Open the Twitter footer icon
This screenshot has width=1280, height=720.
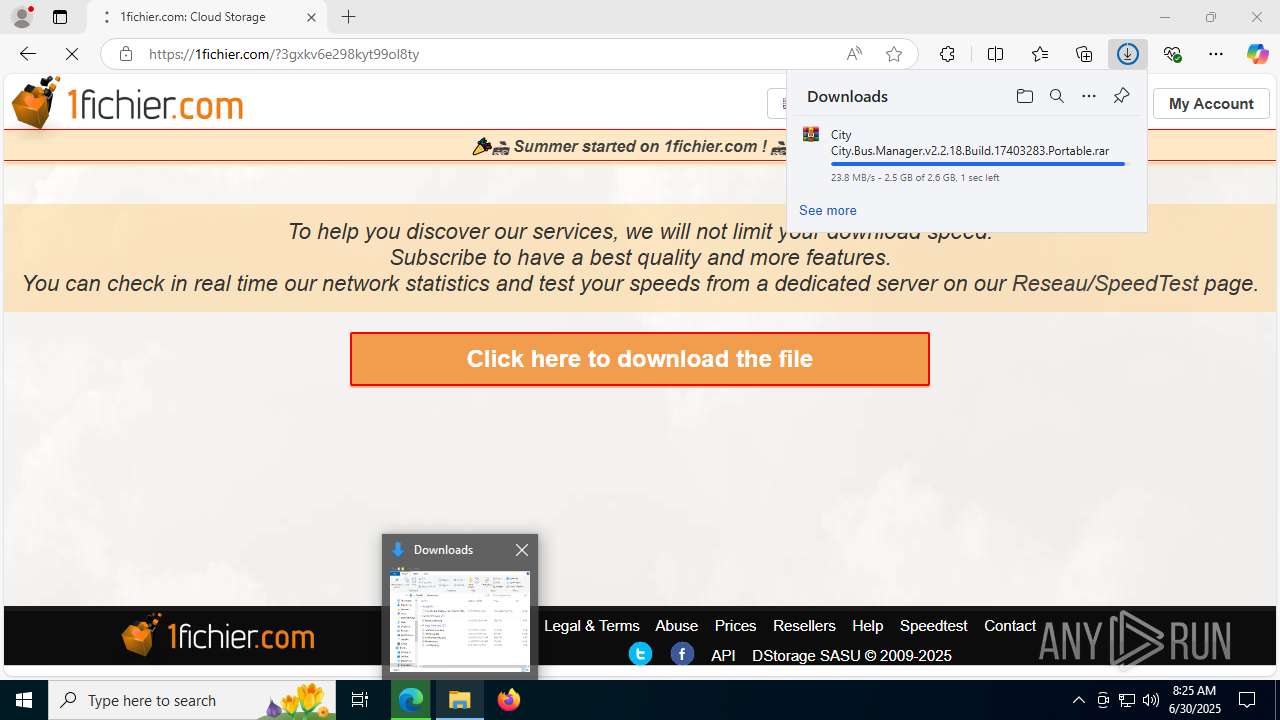pyautogui.click(x=640, y=654)
